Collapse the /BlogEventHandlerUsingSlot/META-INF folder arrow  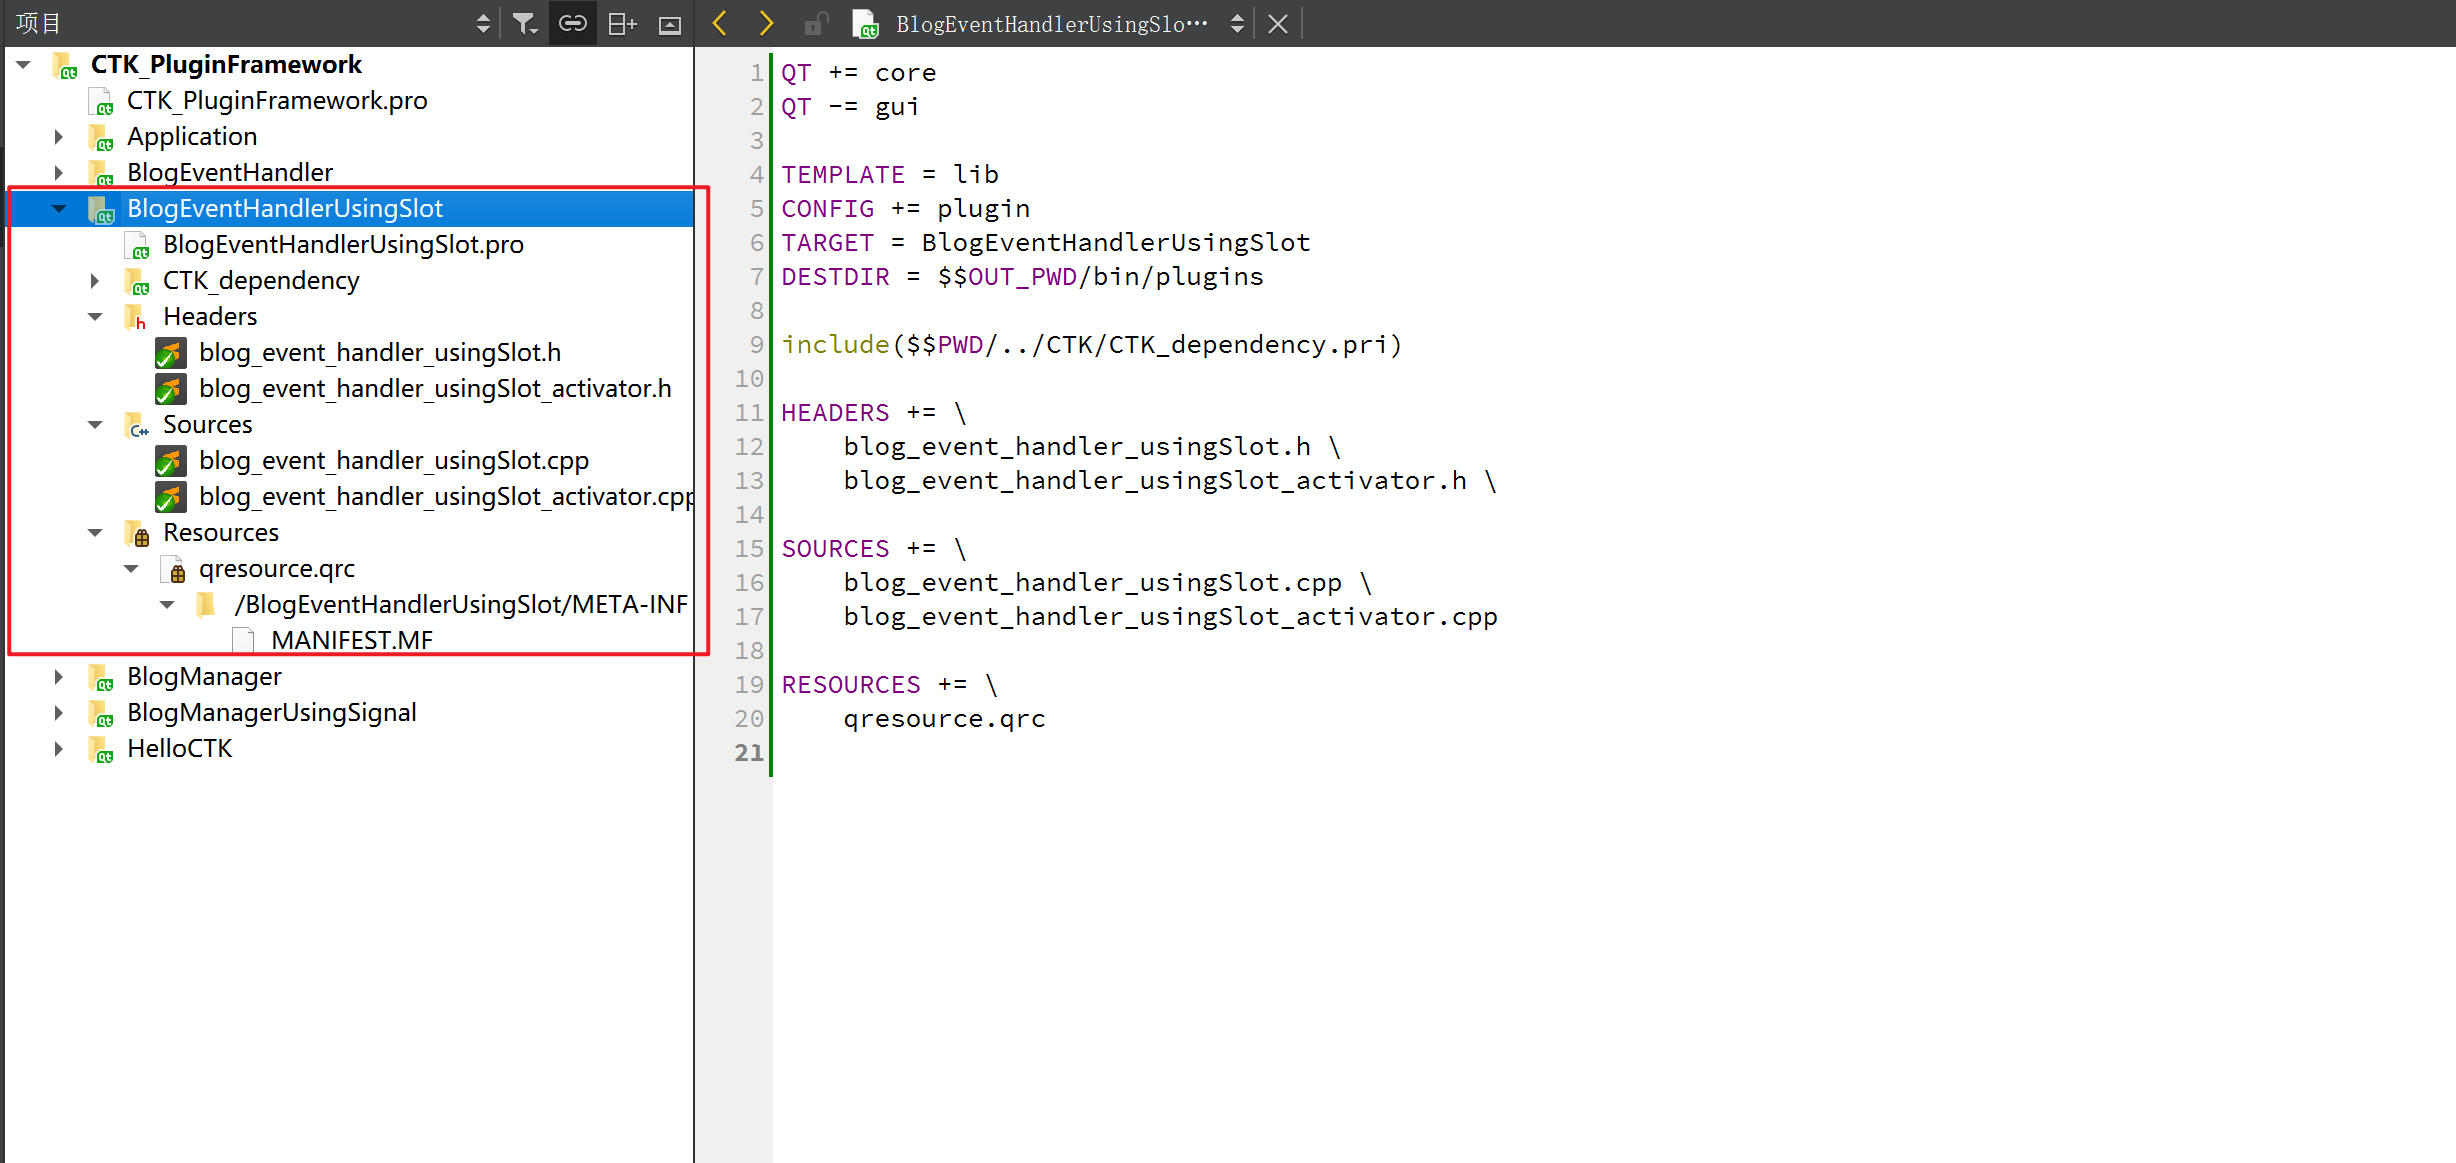167,605
